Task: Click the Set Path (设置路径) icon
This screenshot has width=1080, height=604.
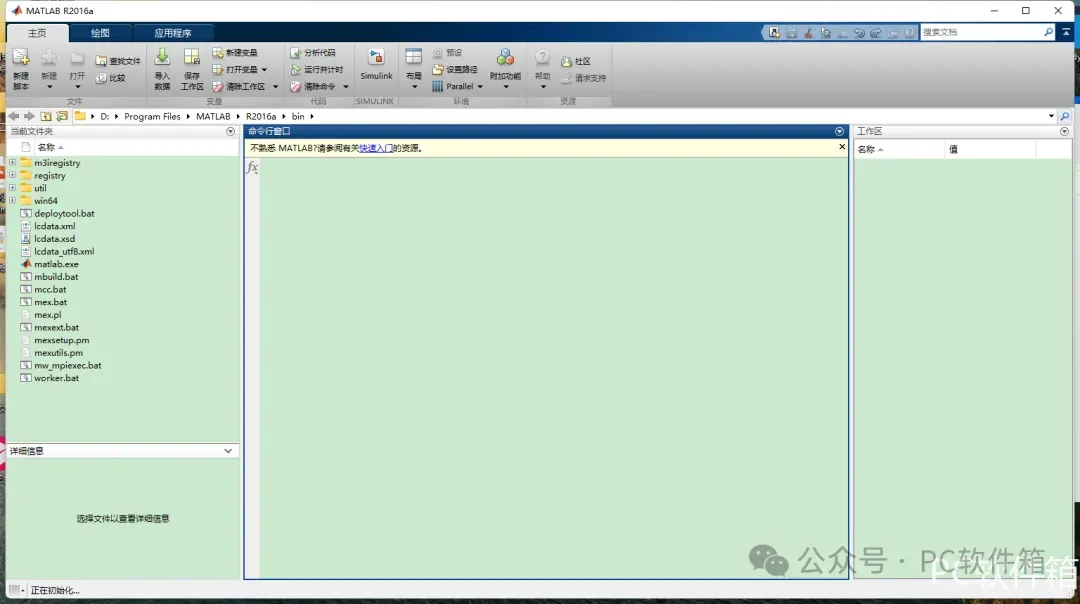Action: (x=437, y=70)
